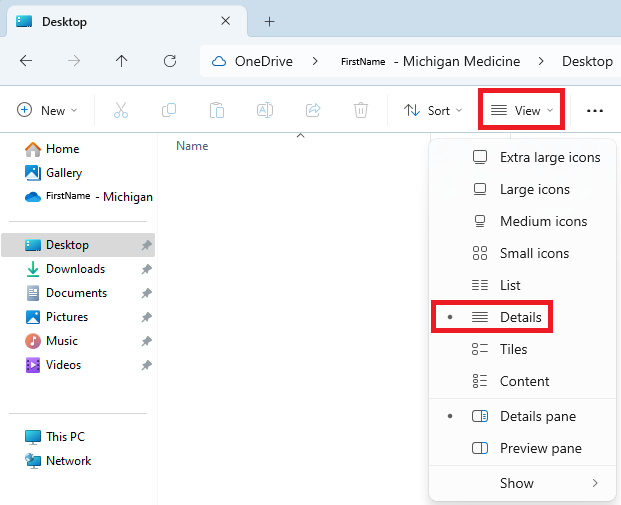The height and width of the screenshot is (505, 621).
Task: Choose Extra large icons view
Action: pyautogui.click(x=549, y=157)
